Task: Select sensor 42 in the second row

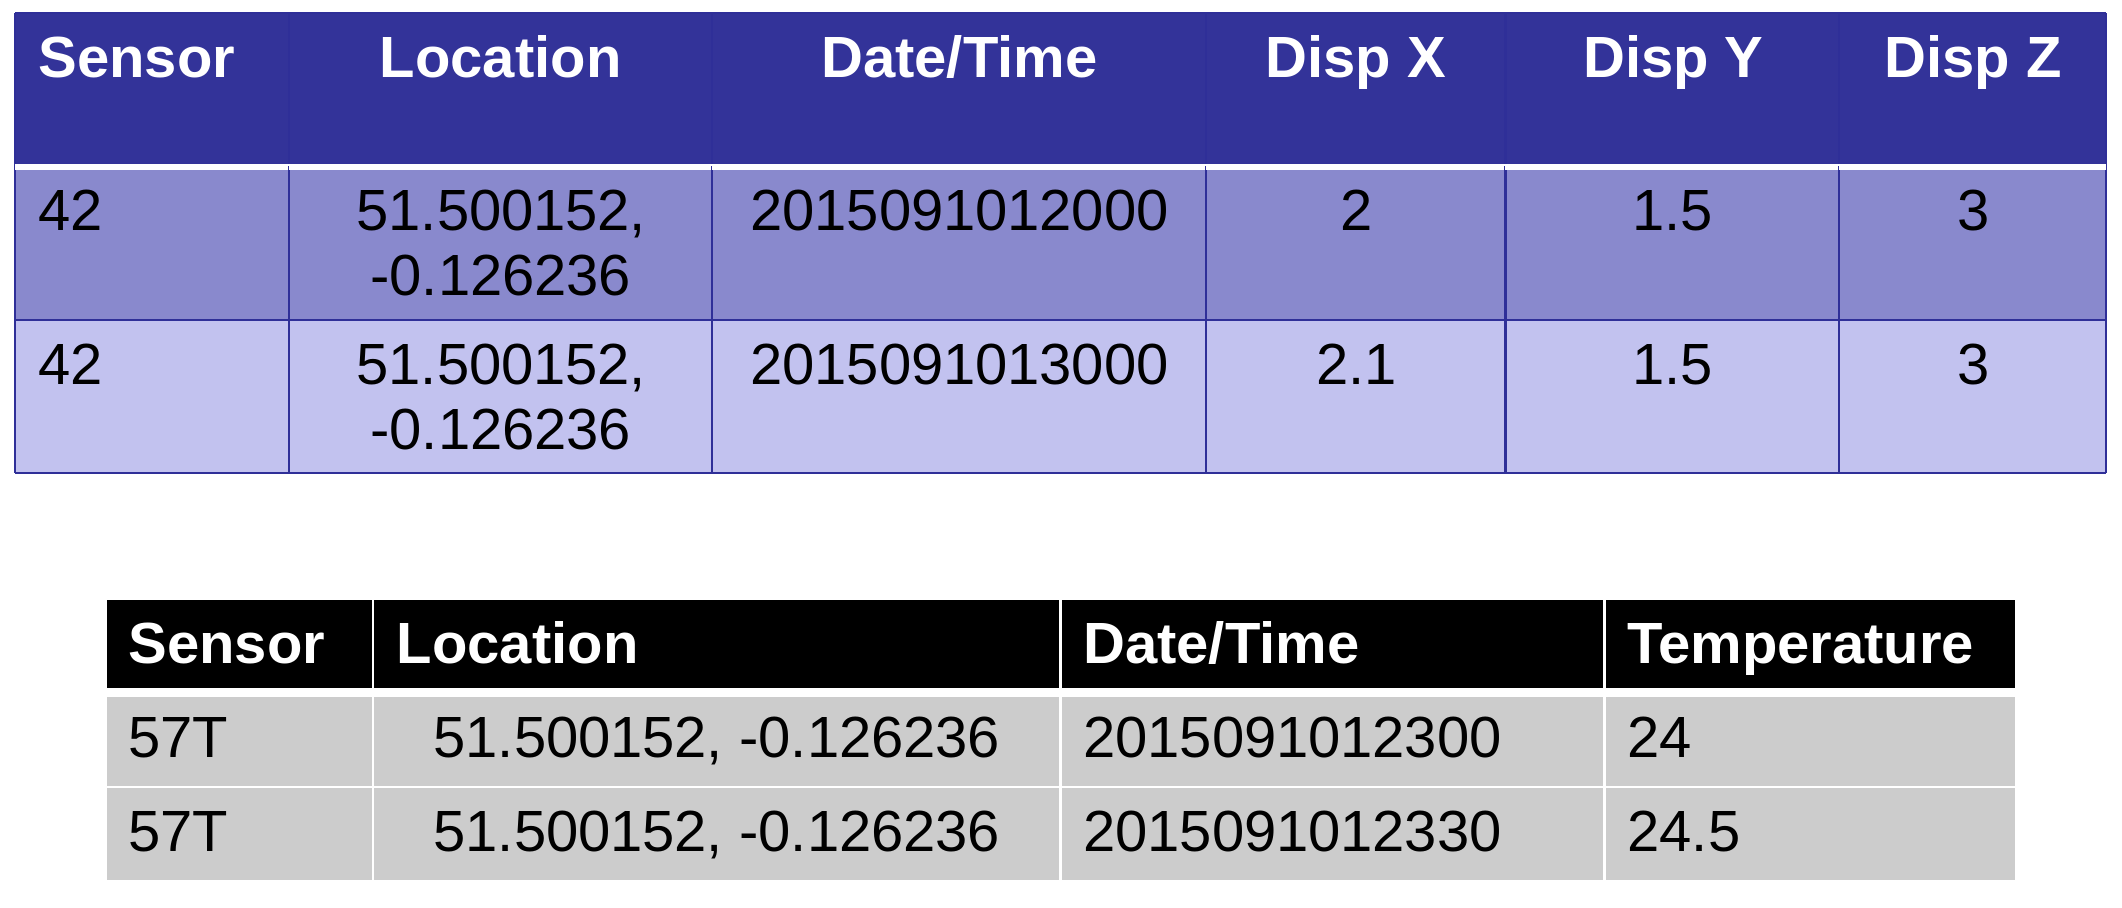Action: [70, 365]
